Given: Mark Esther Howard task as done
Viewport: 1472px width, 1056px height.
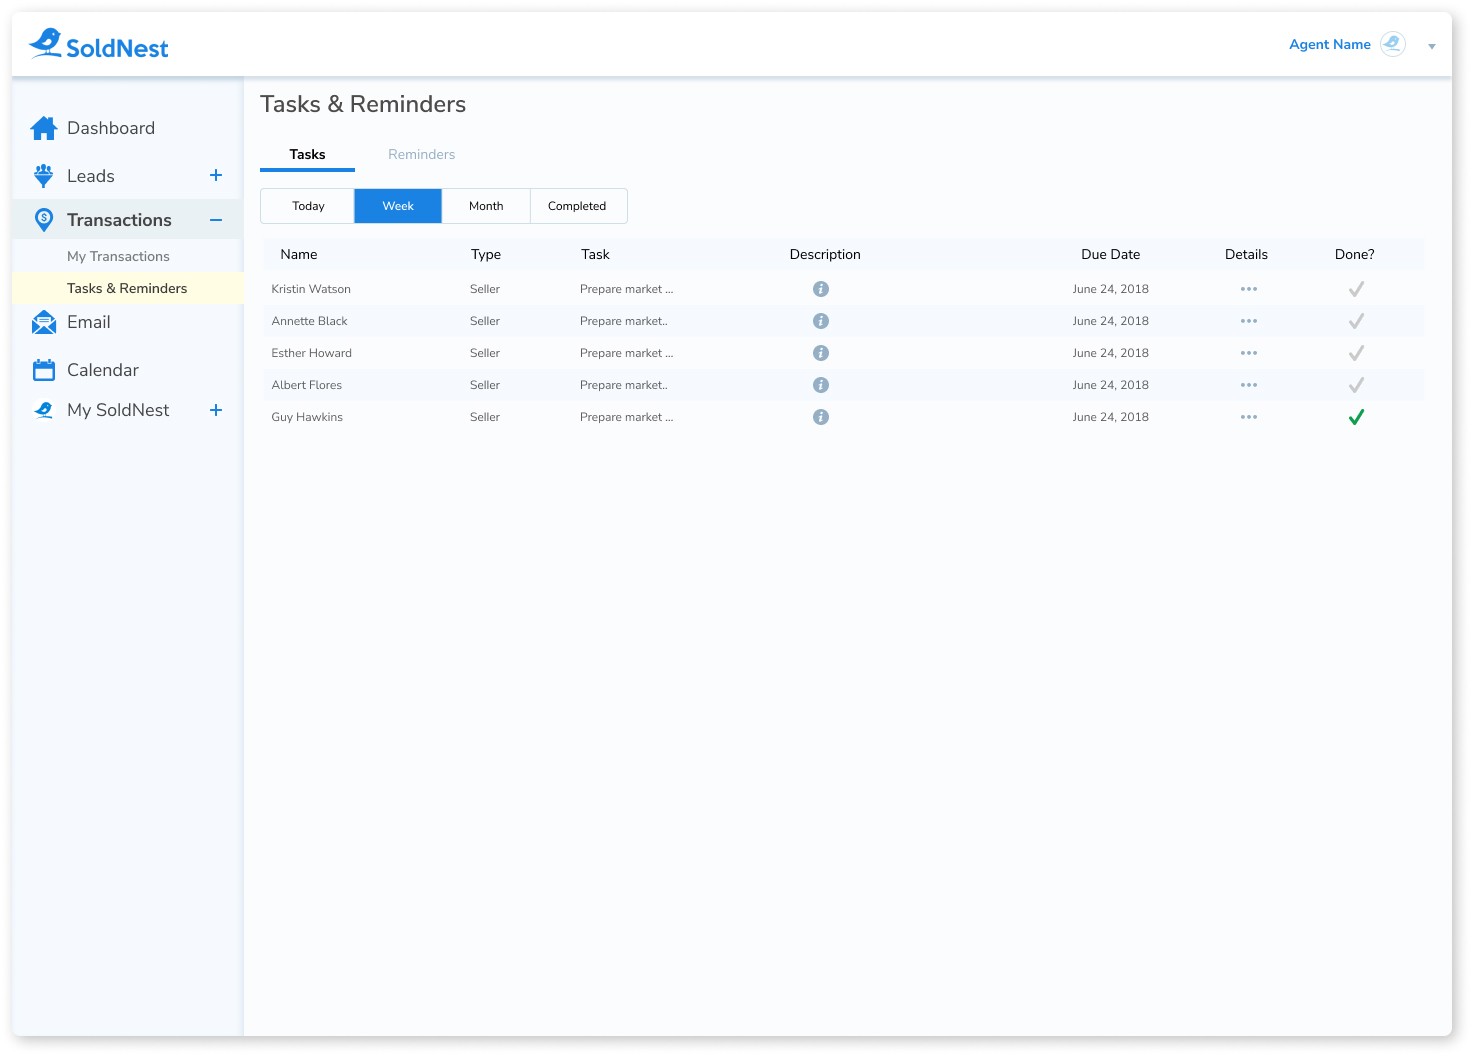Looking at the screenshot, I should pyautogui.click(x=1356, y=353).
